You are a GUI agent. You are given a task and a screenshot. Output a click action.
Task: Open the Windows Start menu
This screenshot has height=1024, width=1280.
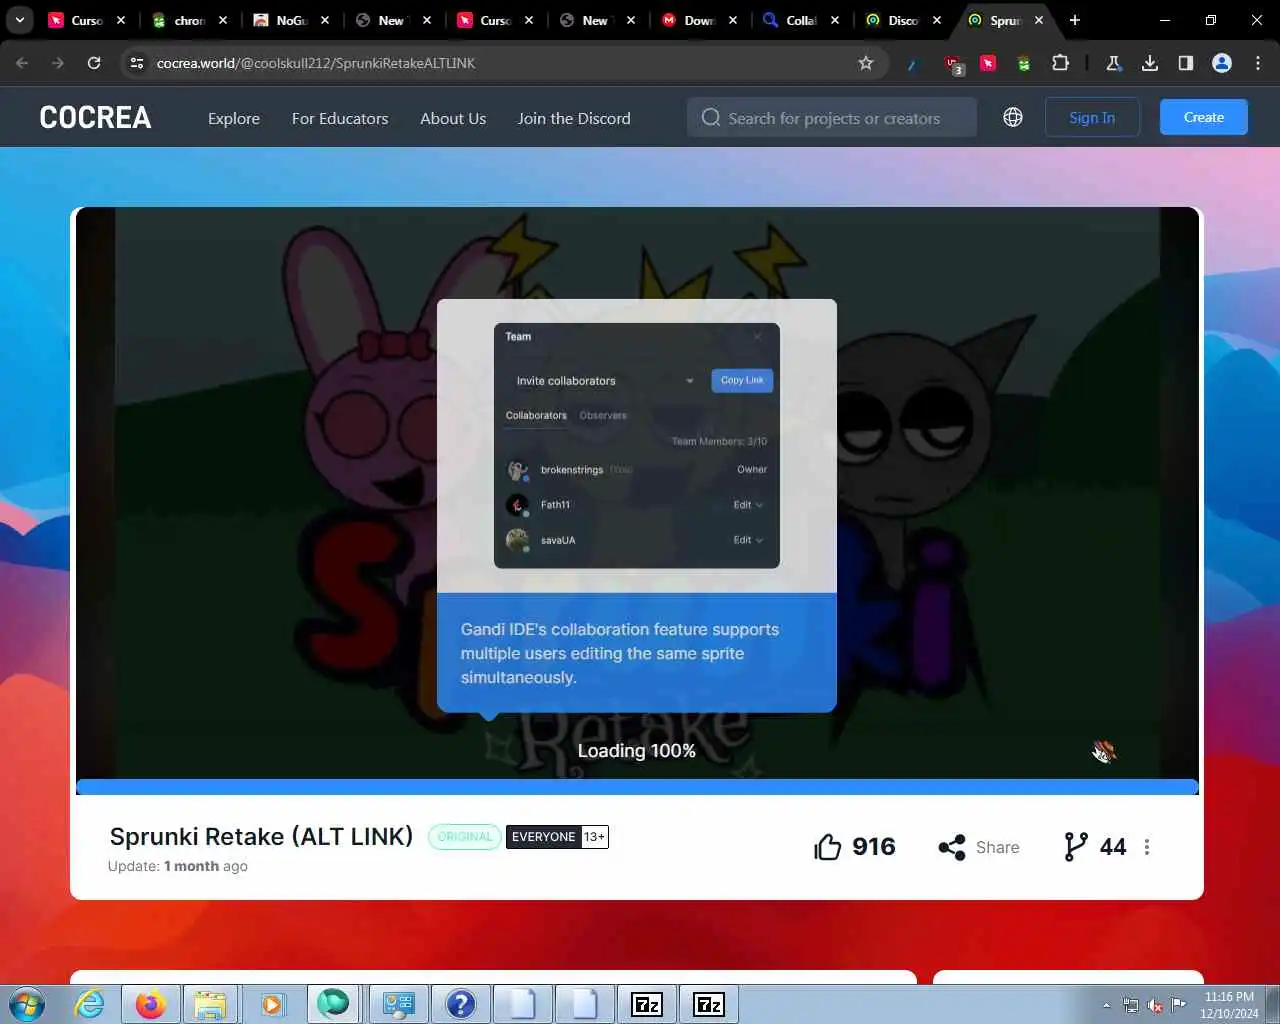[27, 1004]
